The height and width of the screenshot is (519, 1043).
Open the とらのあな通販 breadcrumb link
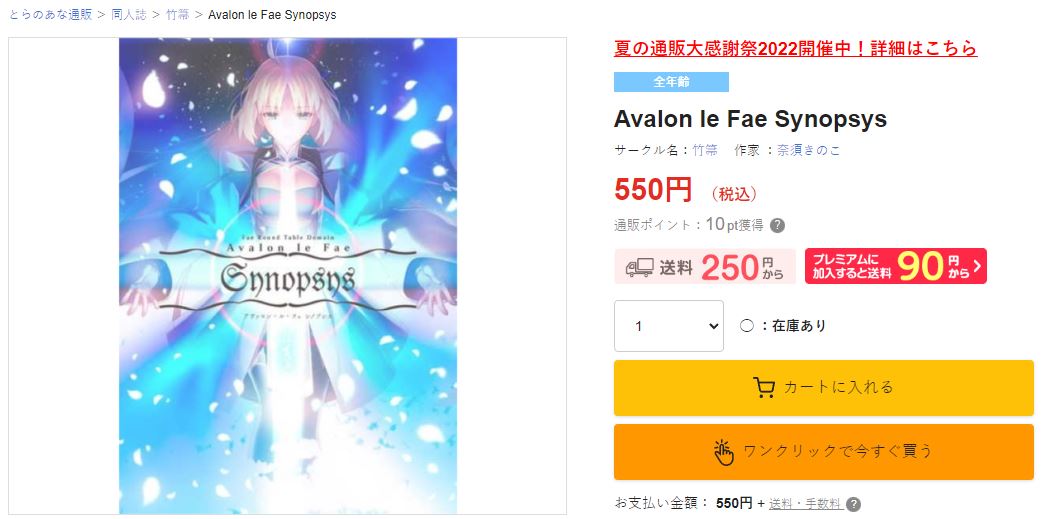[x=51, y=14]
